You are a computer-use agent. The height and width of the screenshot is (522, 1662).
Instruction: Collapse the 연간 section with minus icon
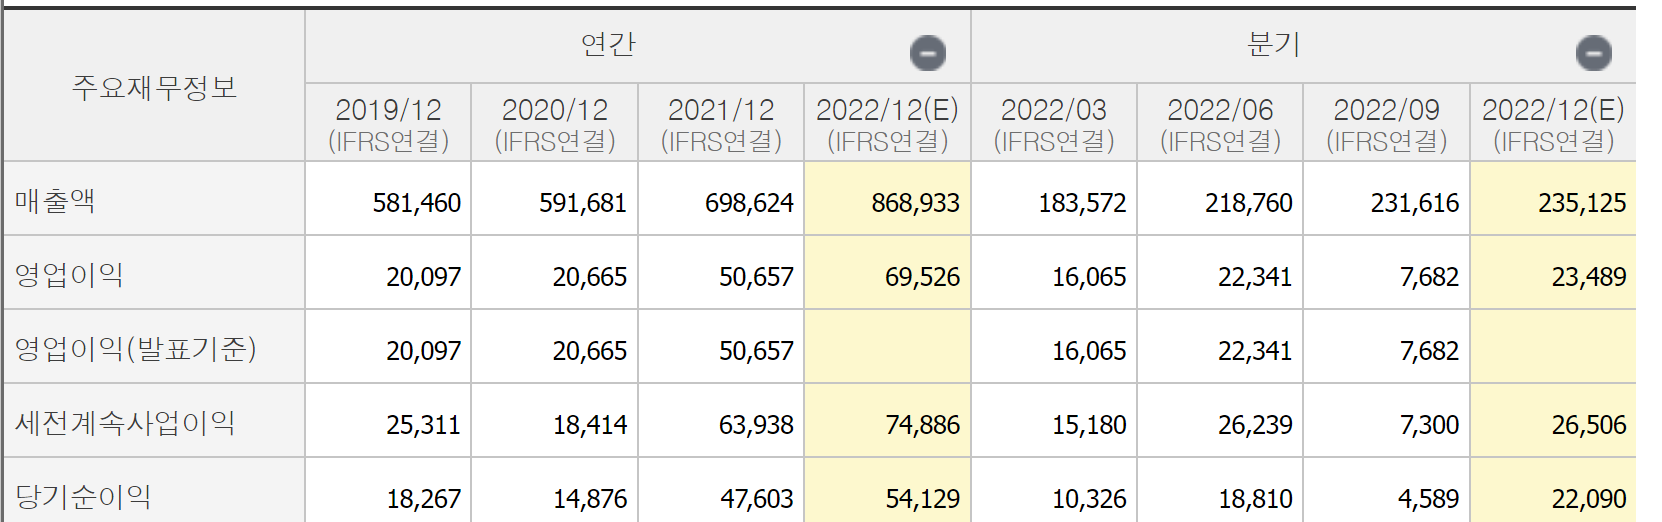(x=927, y=53)
